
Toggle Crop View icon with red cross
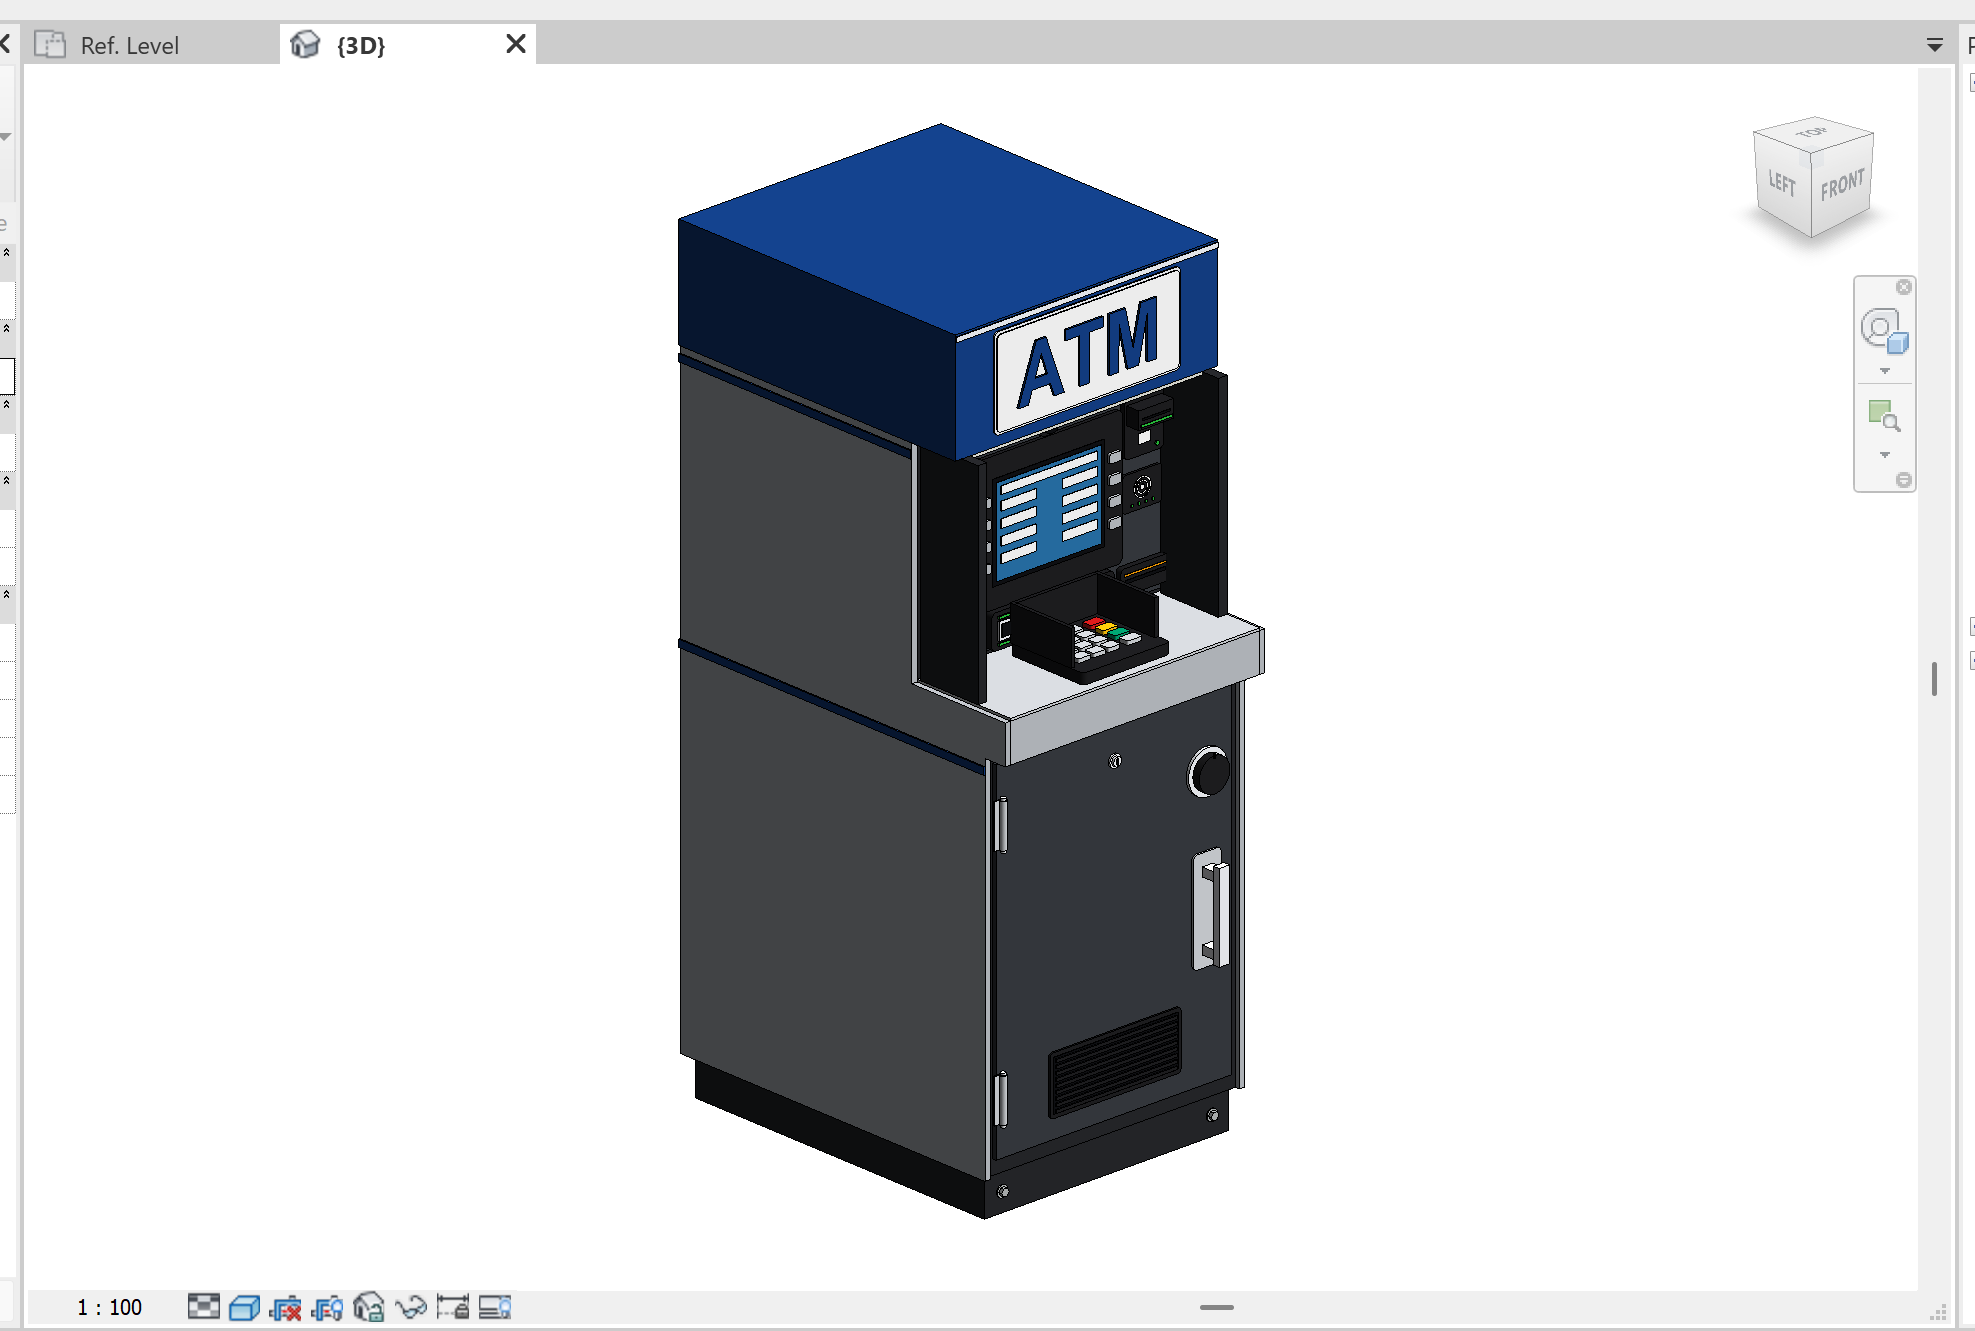286,1307
